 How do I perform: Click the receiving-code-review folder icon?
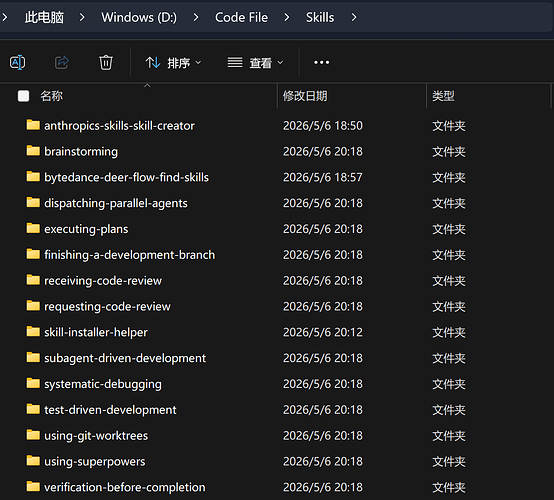33,280
